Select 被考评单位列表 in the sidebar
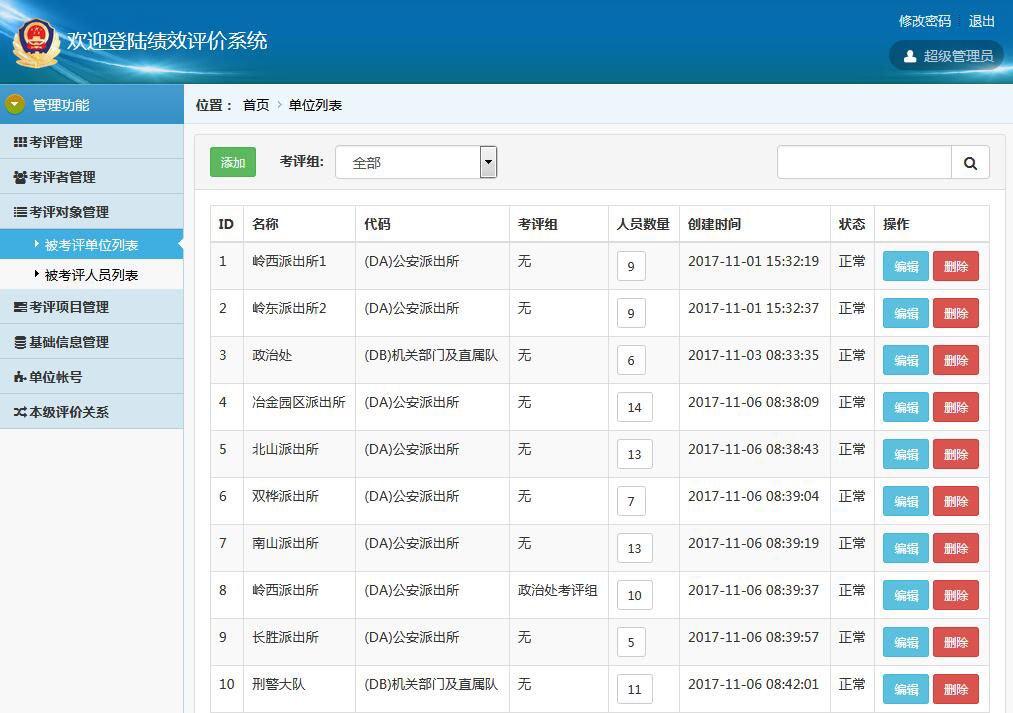This screenshot has width=1013, height=713. (x=92, y=243)
